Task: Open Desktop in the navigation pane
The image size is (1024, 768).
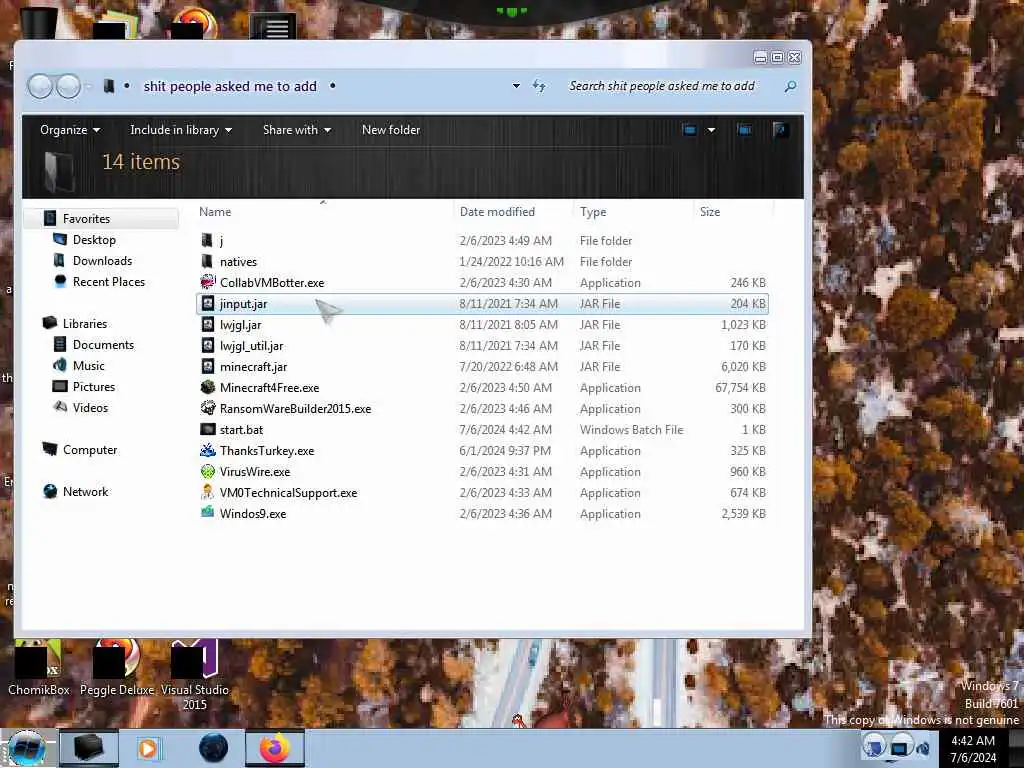Action: click(94, 240)
